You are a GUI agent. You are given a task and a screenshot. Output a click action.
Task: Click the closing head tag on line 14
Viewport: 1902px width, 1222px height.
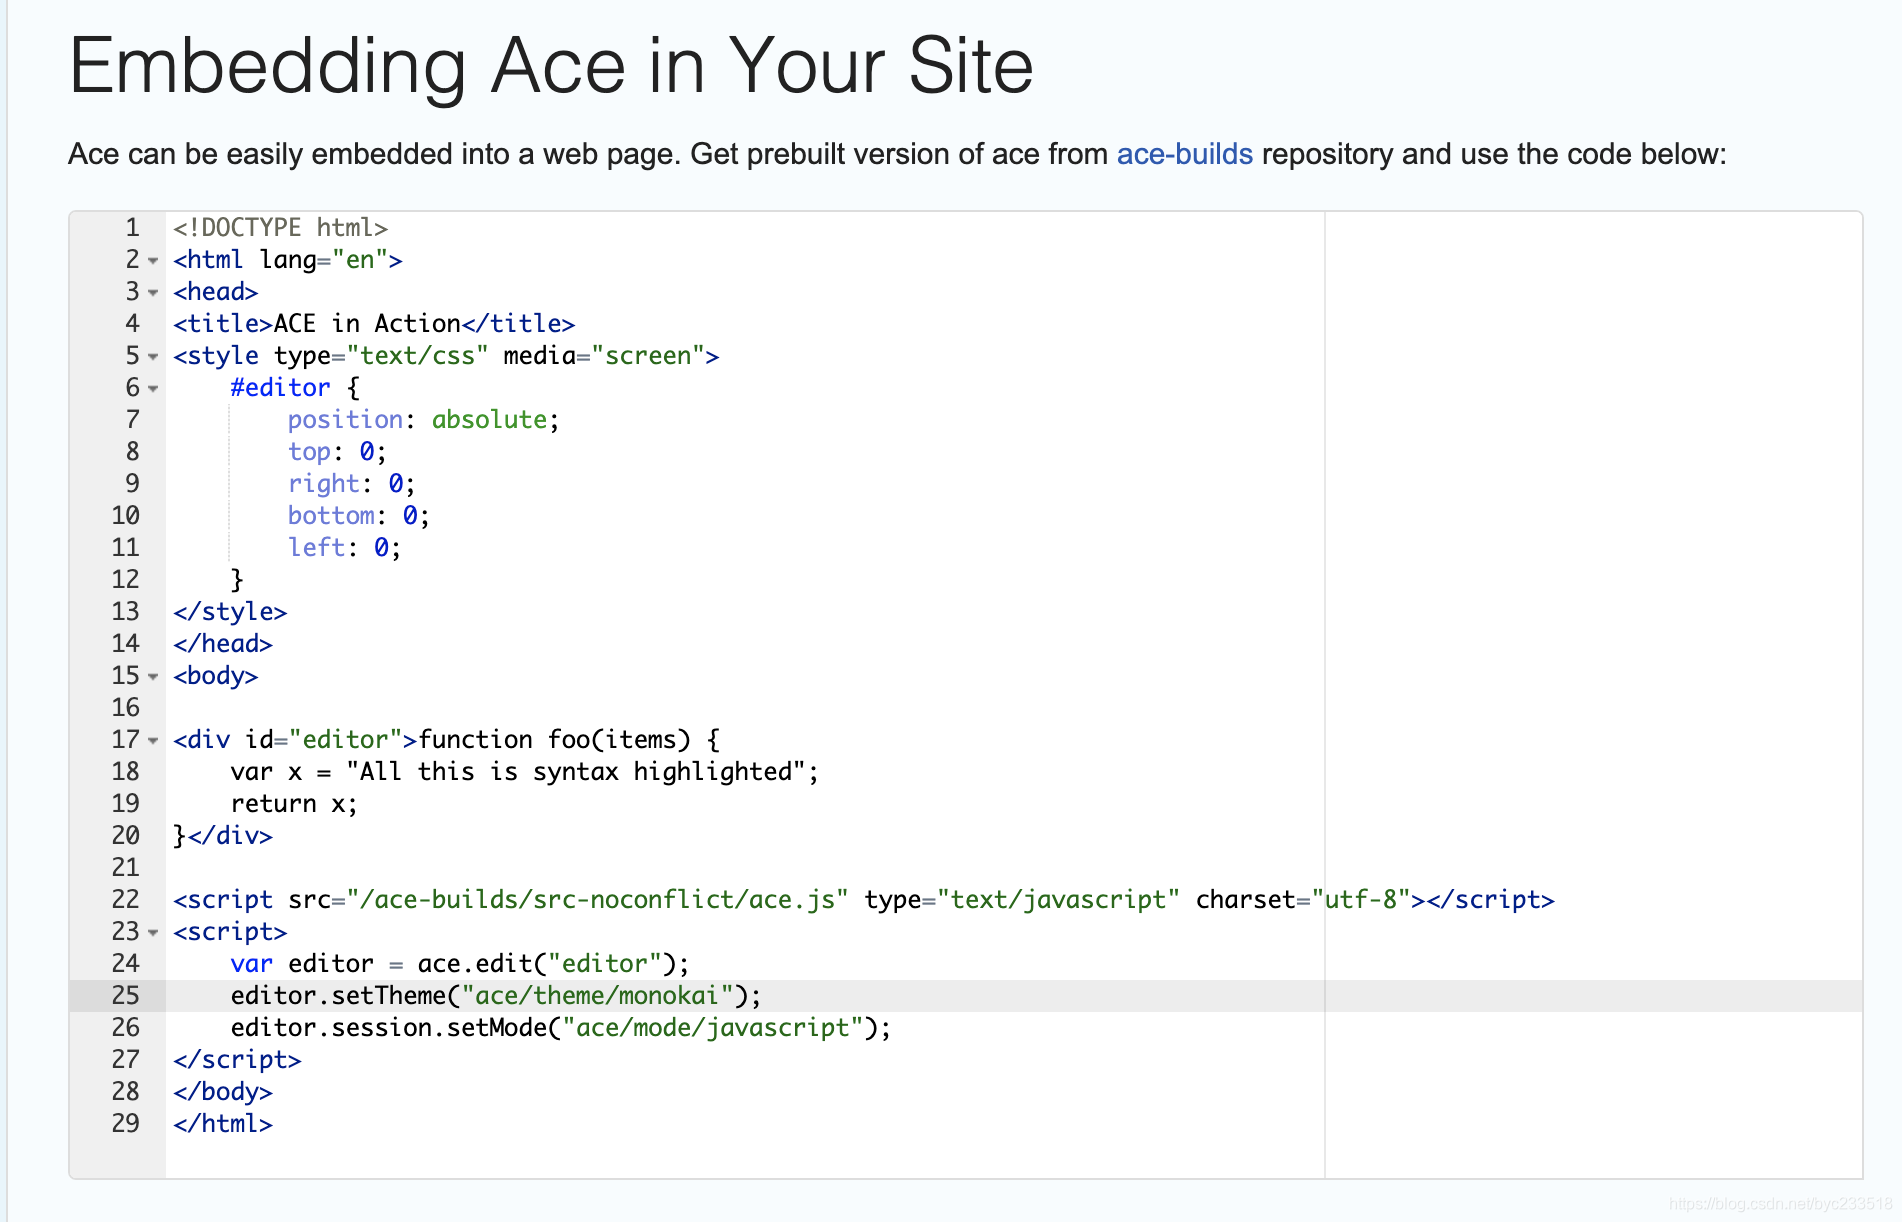click(x=223, y=644)
